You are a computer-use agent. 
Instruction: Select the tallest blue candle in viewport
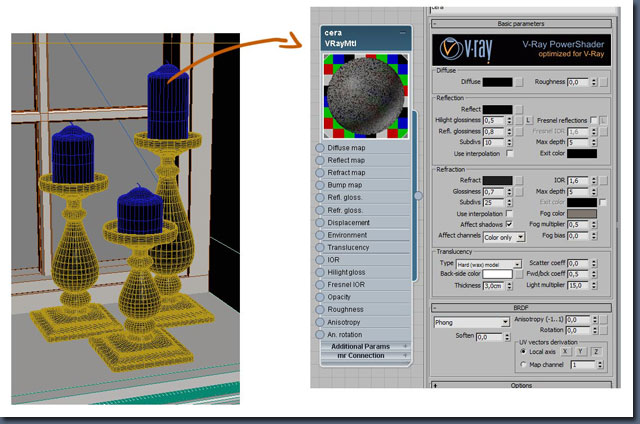(x=168, y=102)
